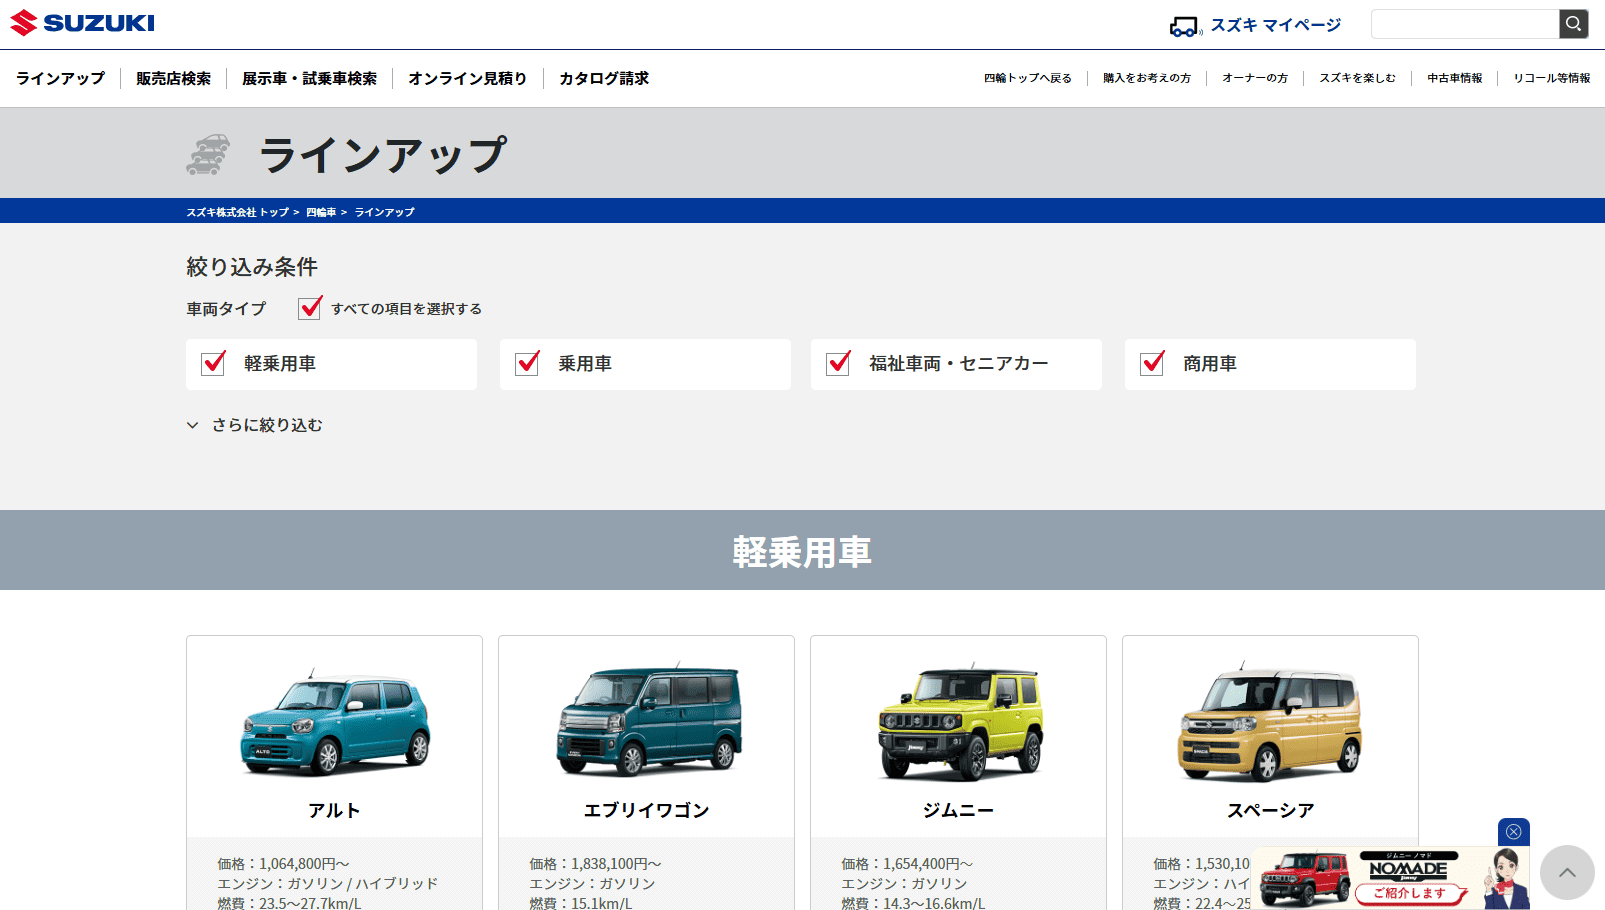Viewport: 1605px width, 910px height.
Task: Click the エブリイワゴン car image
Action: 647,720
